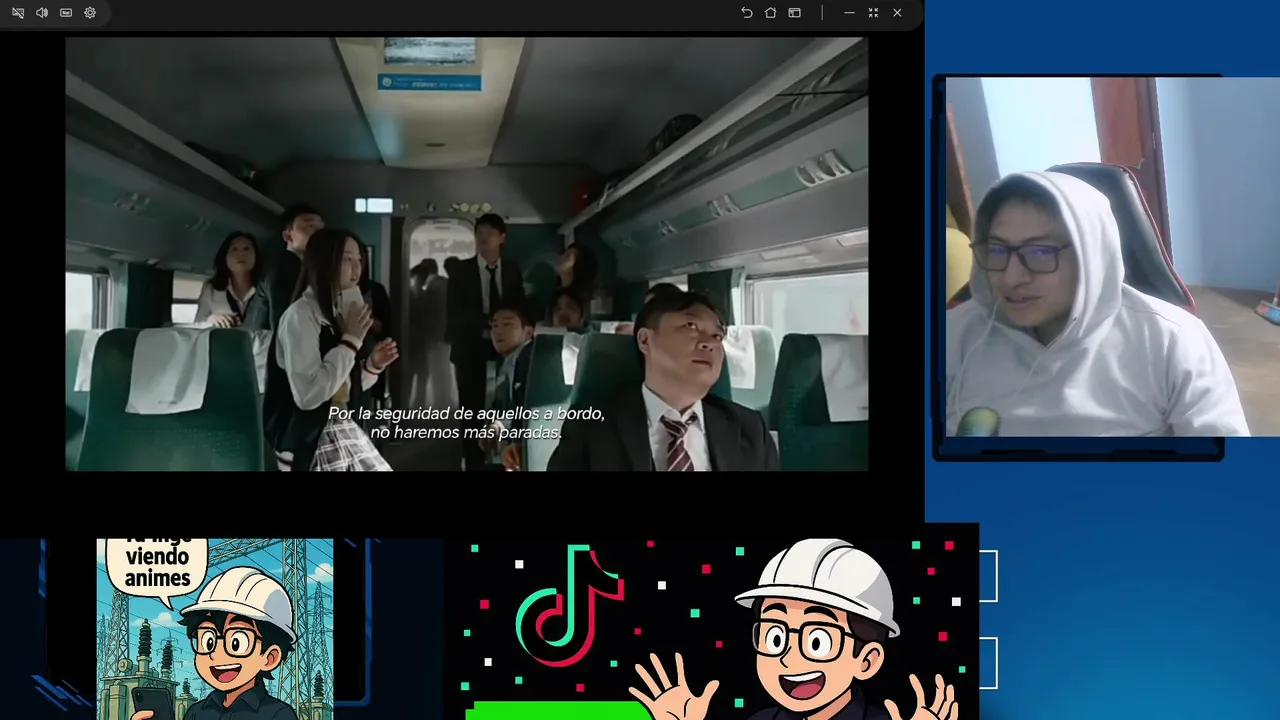Click the home icon in the title bar

tap(770, 13)
